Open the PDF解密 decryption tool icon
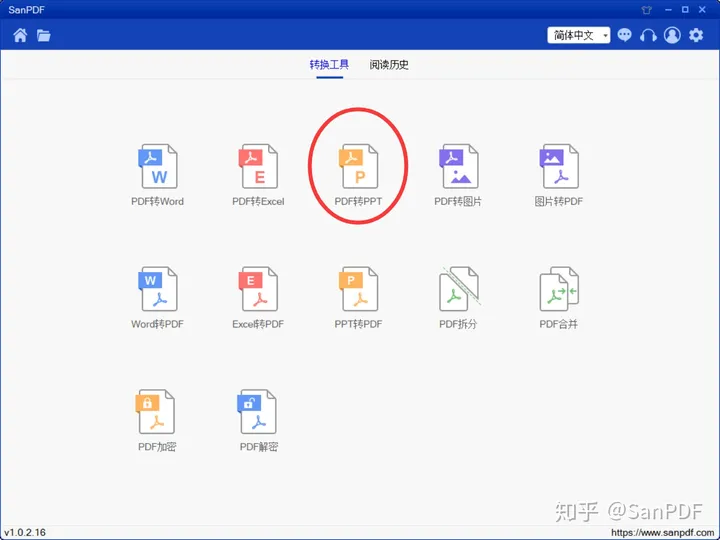720x540 pixels. [x=257, y=411]
